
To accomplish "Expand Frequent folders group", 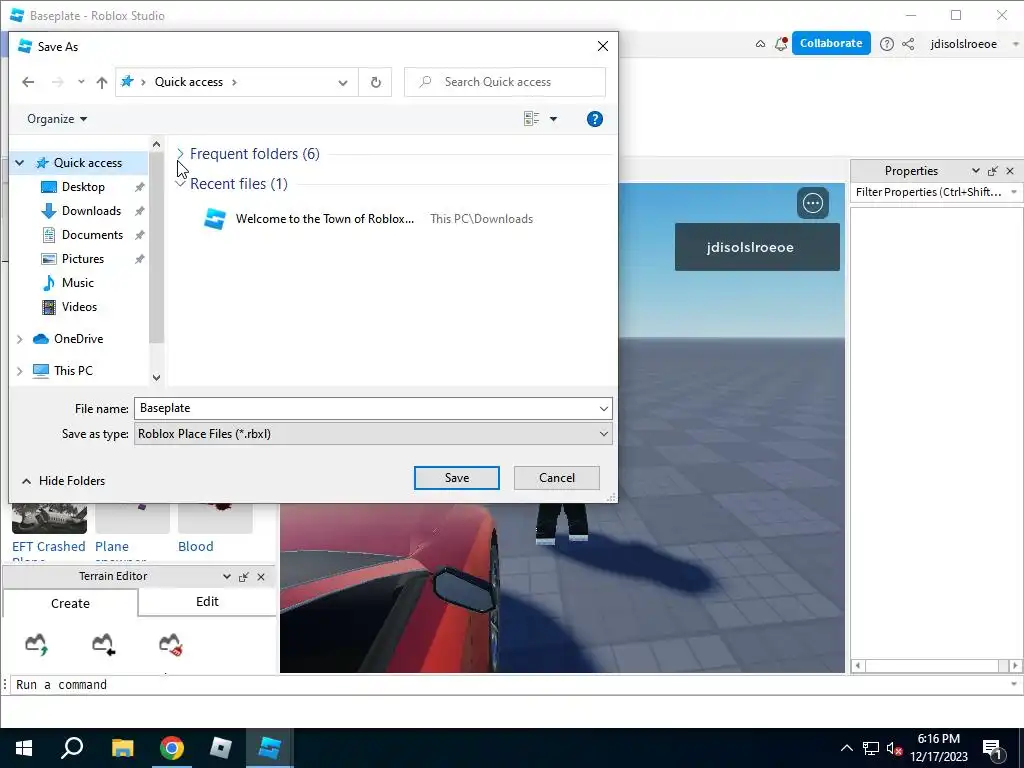I will [180, 154].
